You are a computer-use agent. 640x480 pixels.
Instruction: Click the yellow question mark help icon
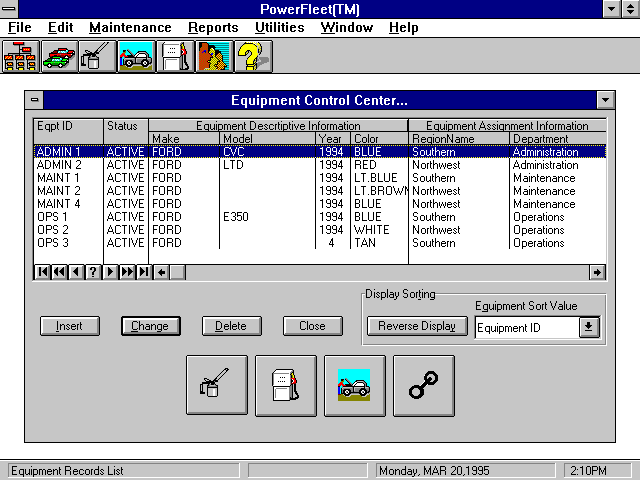click(x=253, y=56)
